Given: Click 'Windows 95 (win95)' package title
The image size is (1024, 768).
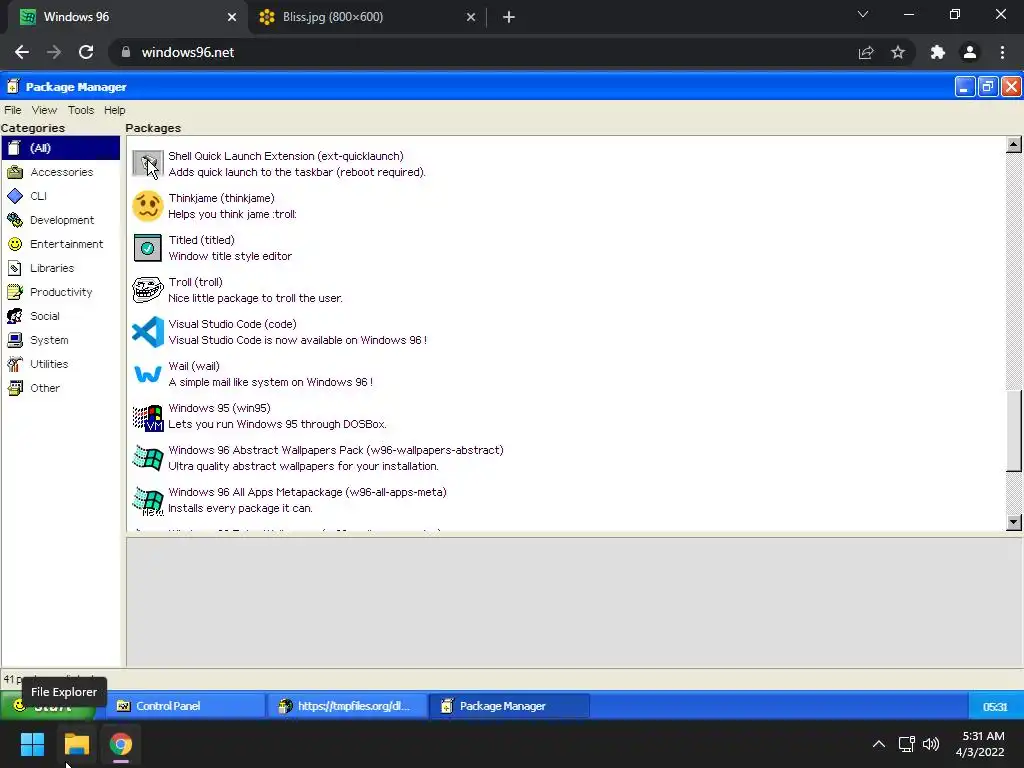Looking at the screenshot, I should coord(219,408).
